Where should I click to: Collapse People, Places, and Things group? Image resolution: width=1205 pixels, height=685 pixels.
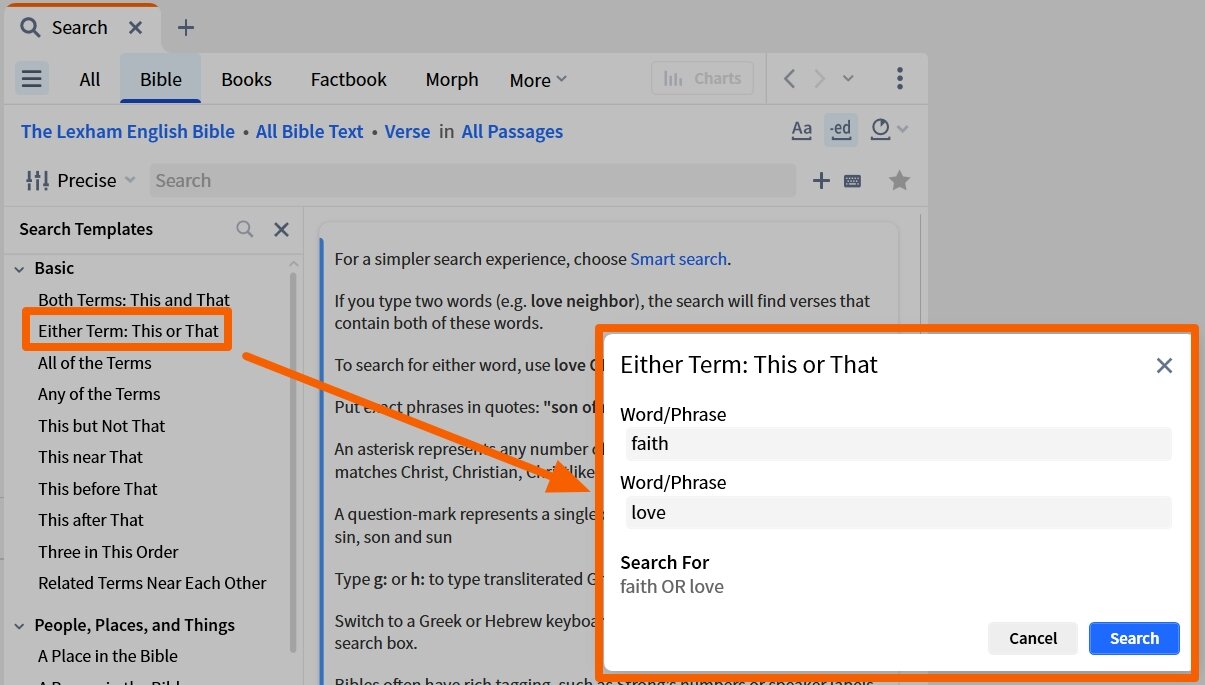click(19, 625)
